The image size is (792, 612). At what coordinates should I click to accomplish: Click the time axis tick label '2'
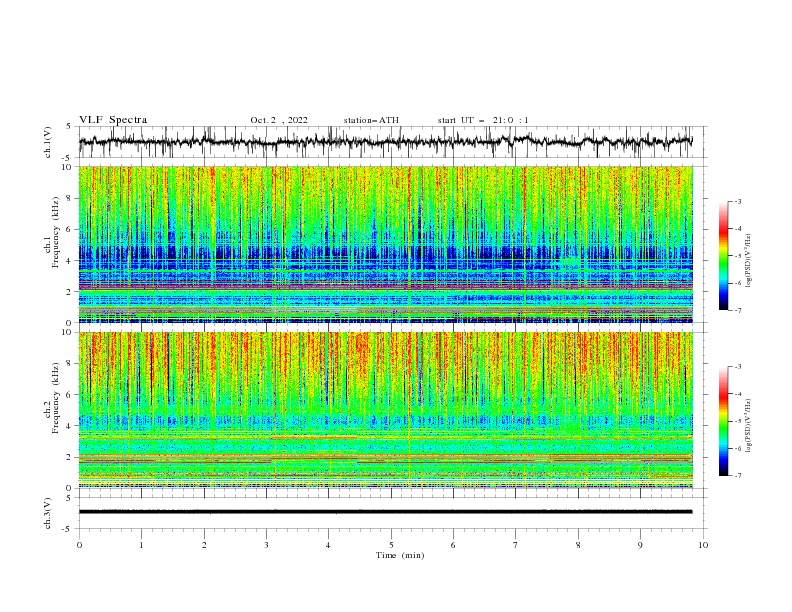click(204, 545)
